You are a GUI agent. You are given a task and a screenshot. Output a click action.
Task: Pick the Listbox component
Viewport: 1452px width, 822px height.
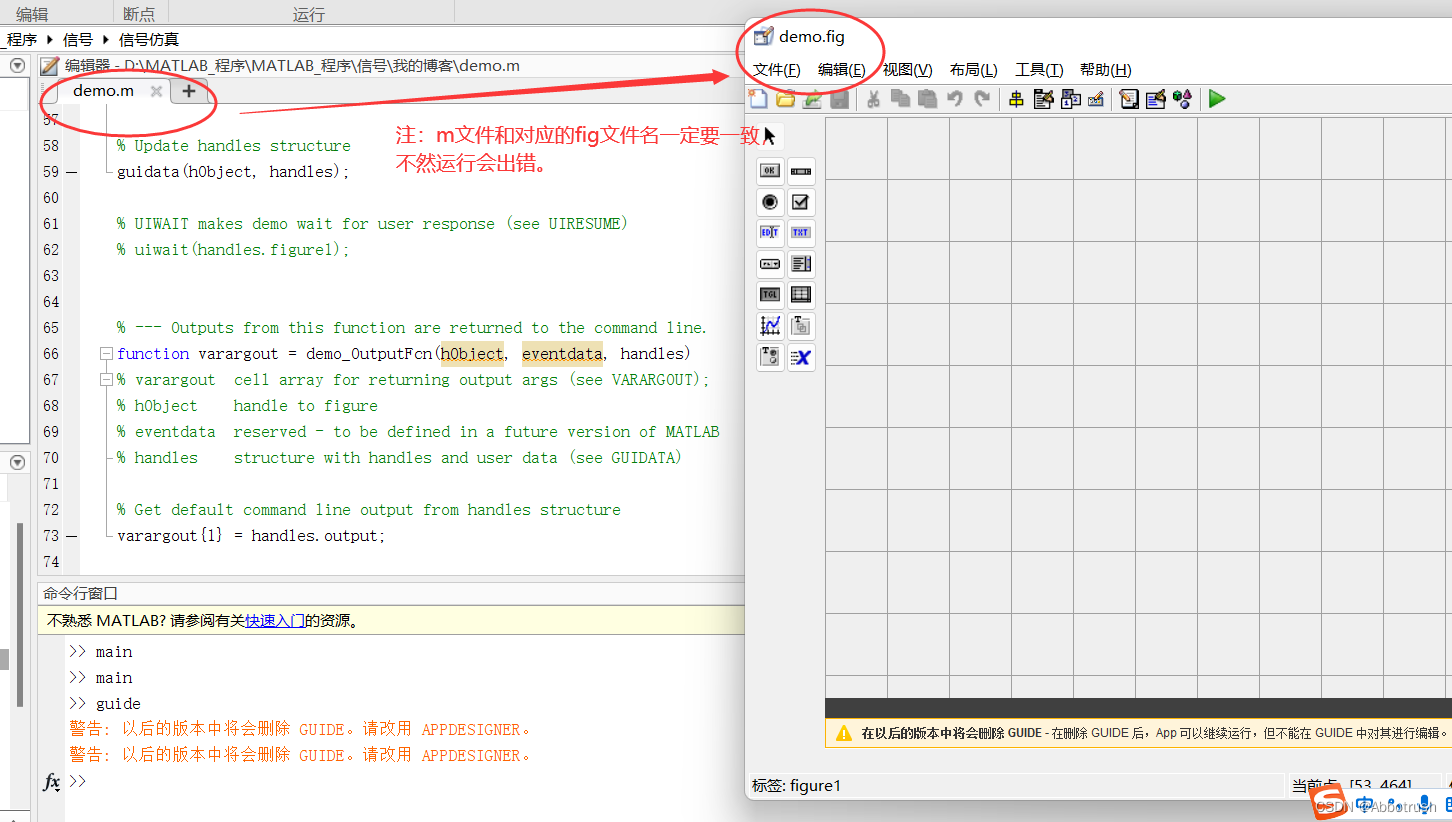pyautogui.click(x=801, y=264)
